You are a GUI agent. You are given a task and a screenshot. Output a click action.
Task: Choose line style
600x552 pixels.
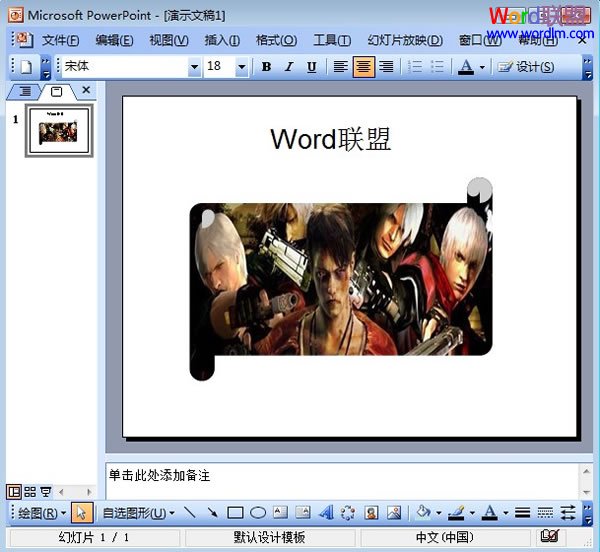tap(522, 513)
